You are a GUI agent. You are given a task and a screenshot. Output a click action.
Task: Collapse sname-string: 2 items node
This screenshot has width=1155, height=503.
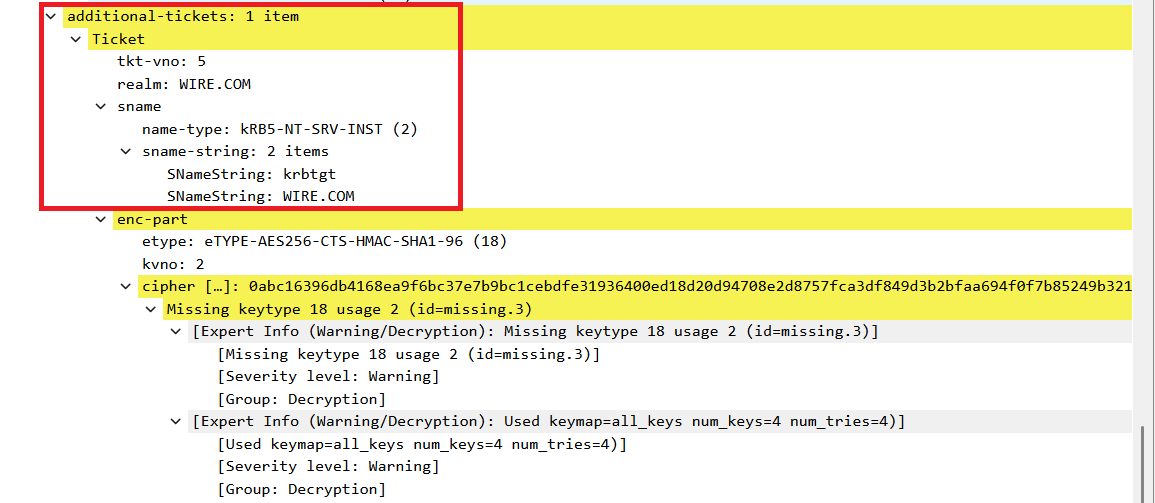tap(125, 151)
